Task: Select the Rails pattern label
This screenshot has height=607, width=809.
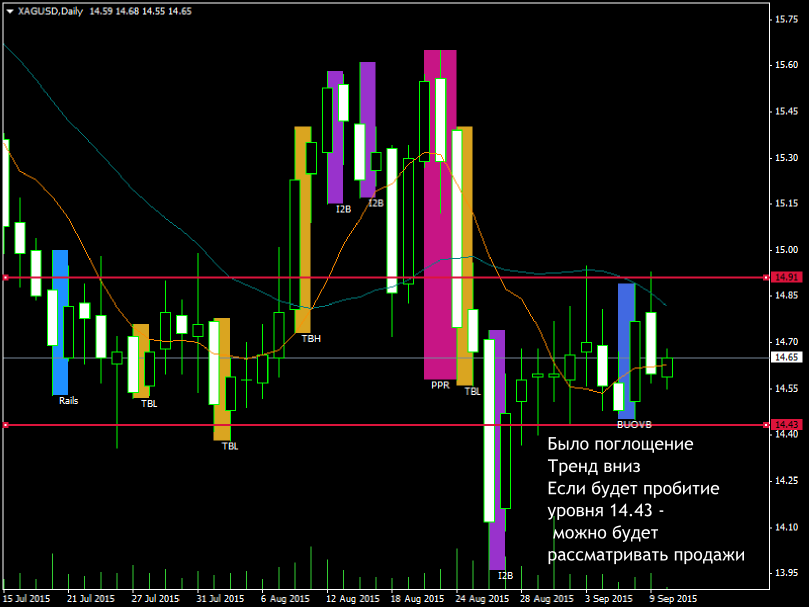Action: tap(68, 401)
